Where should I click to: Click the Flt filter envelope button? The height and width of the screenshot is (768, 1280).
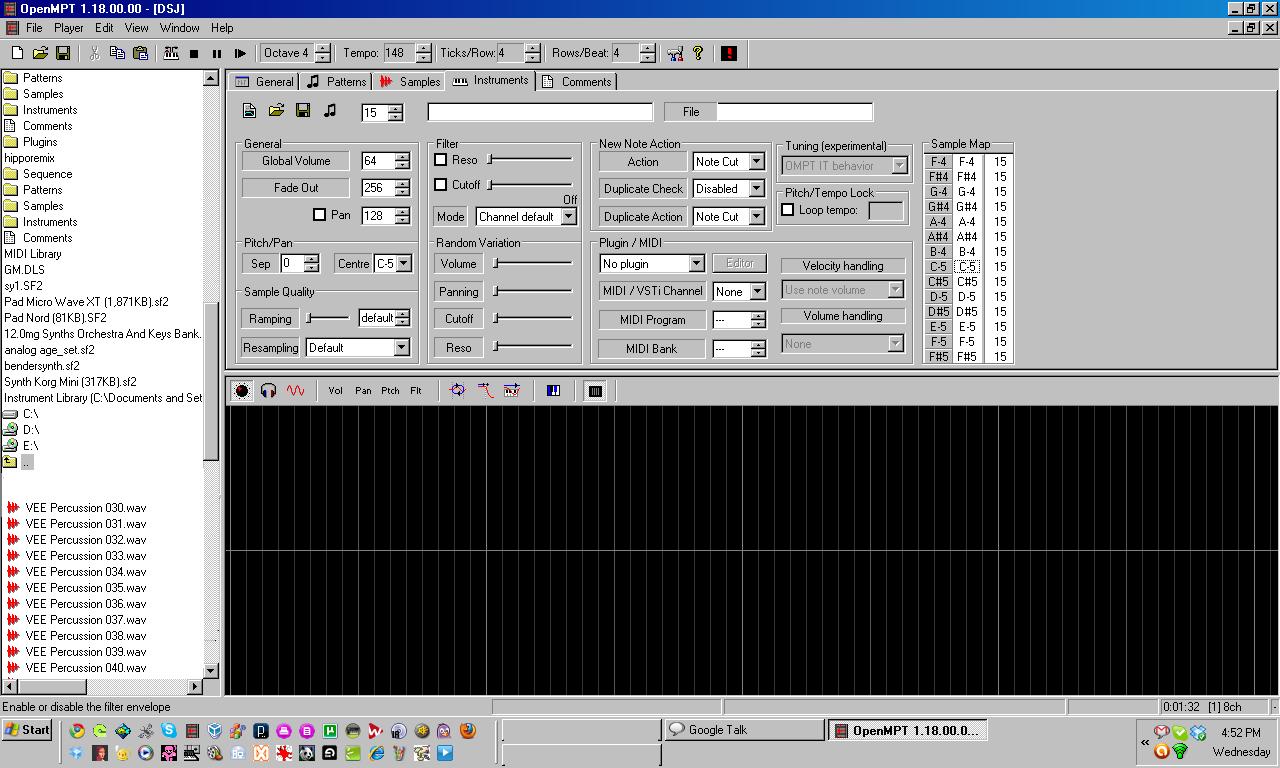tap(416, 391)
